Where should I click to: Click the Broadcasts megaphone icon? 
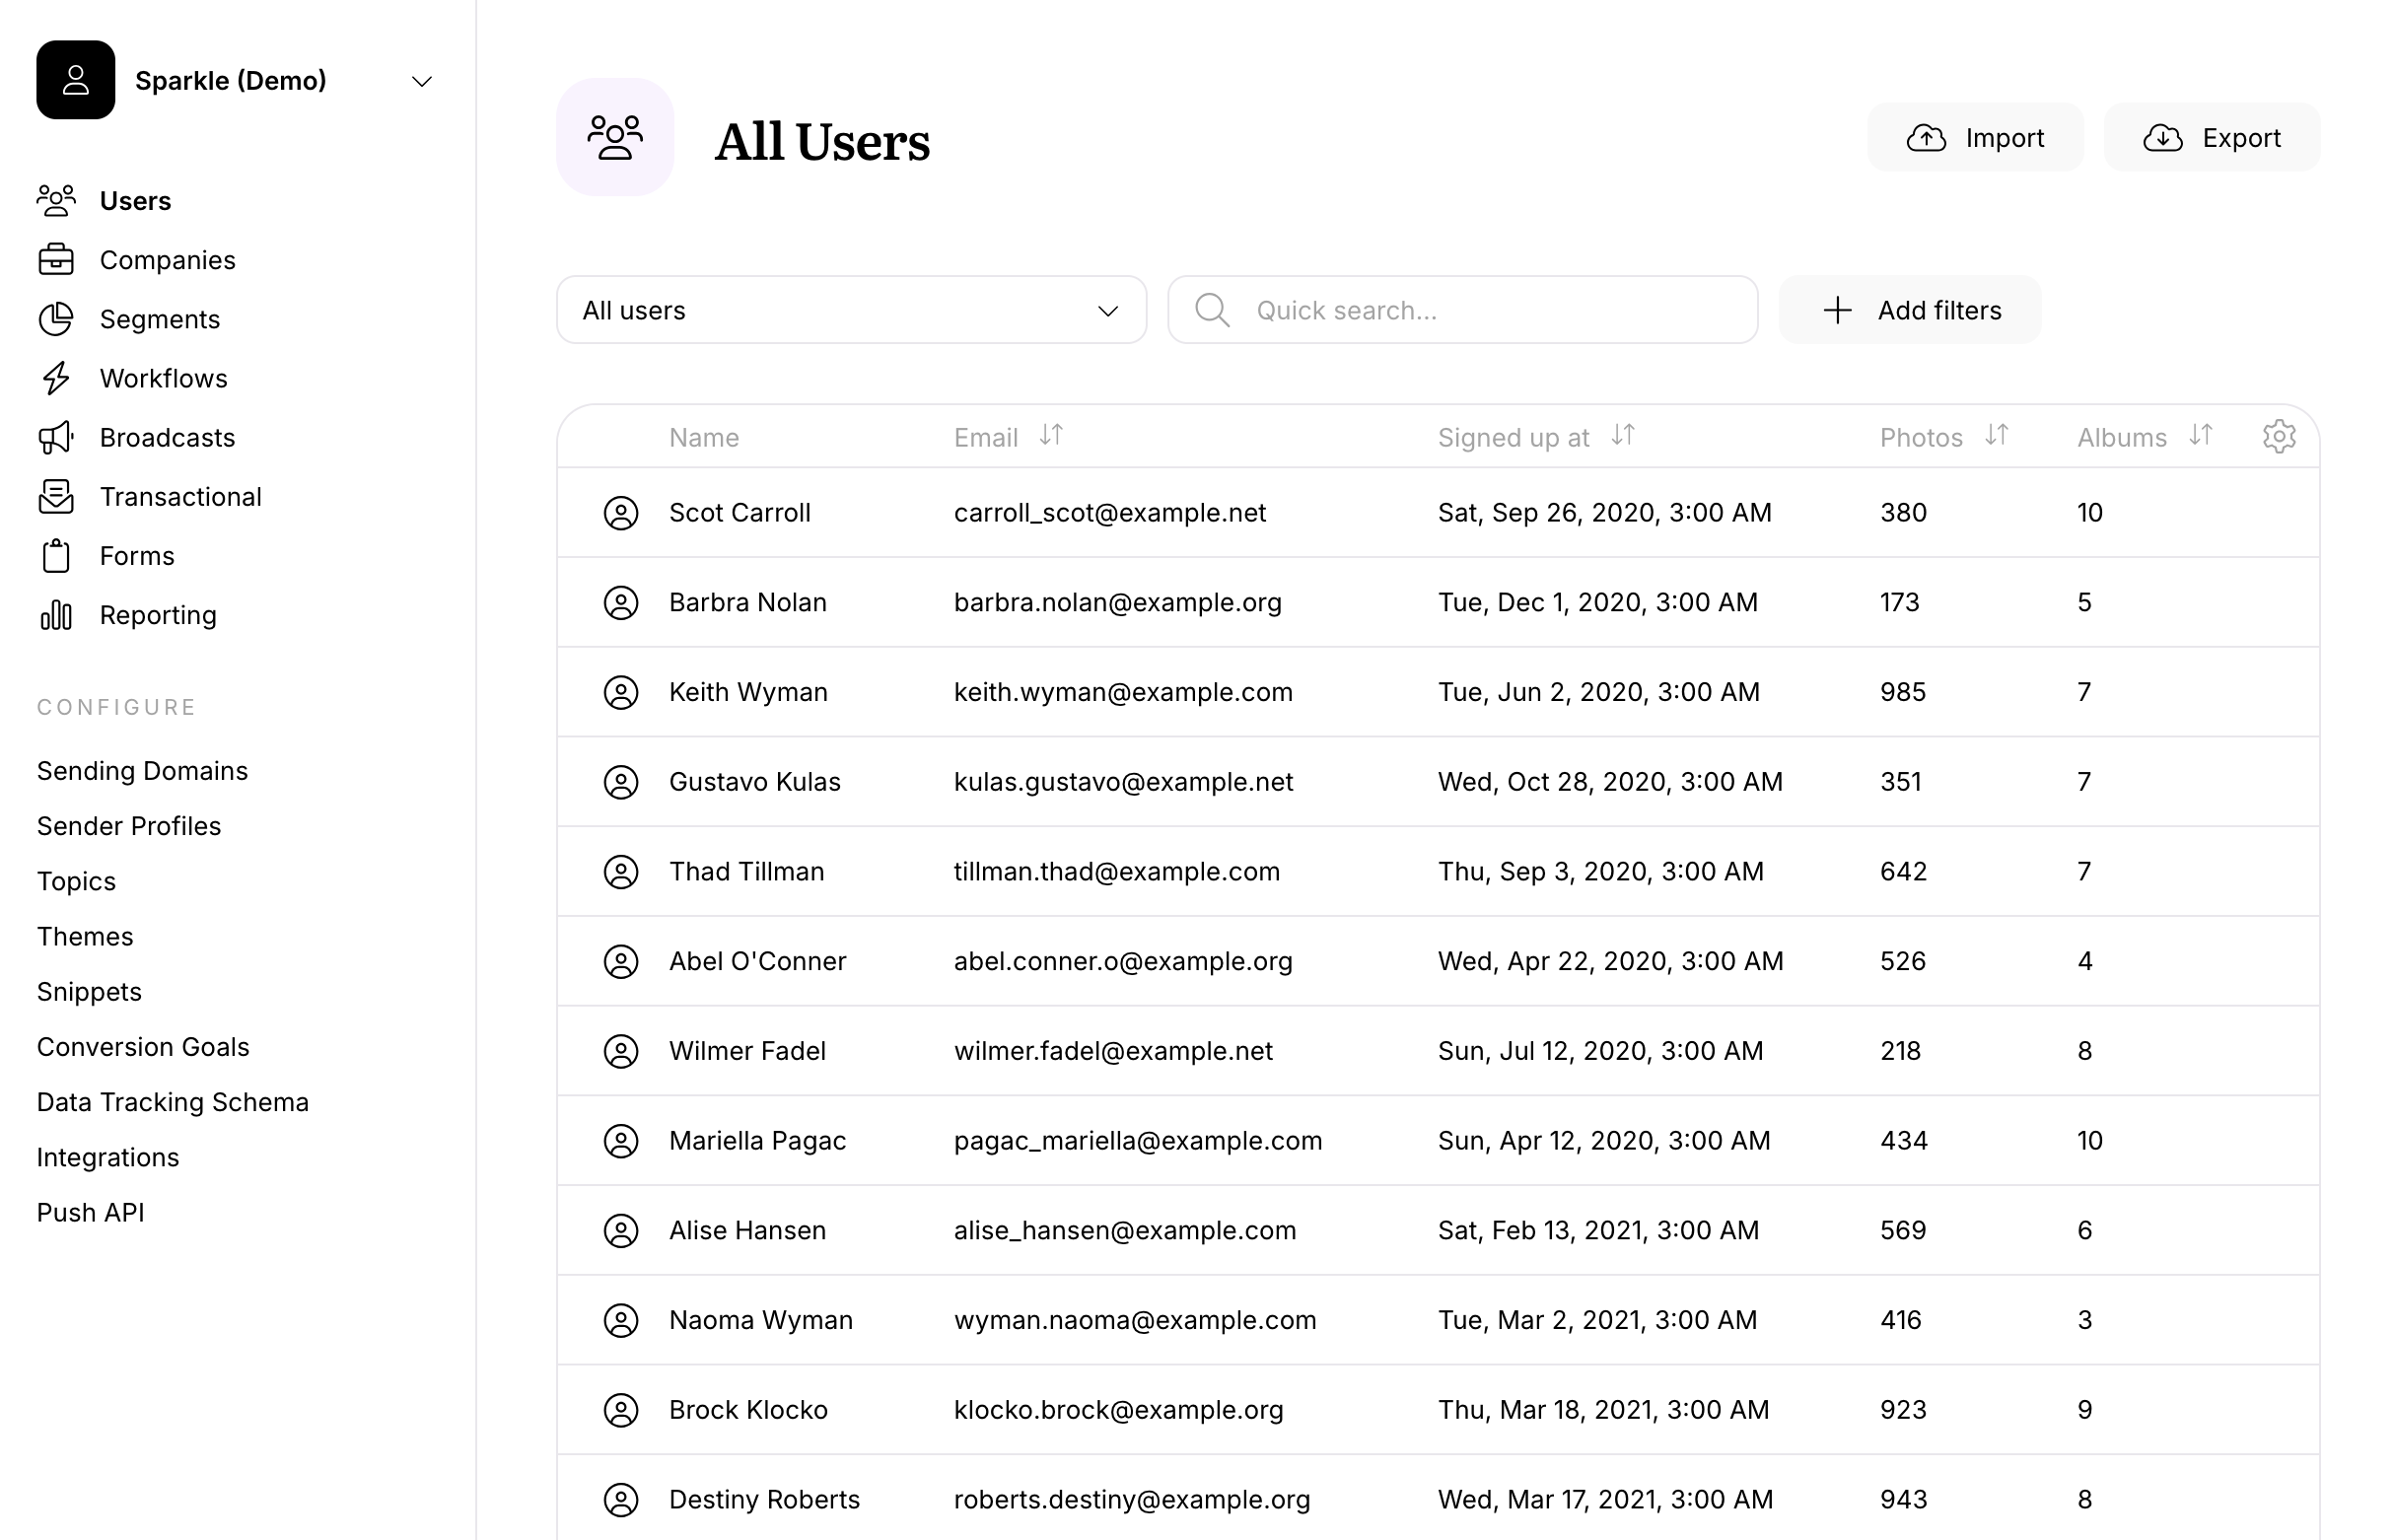[x=56, y=437]
